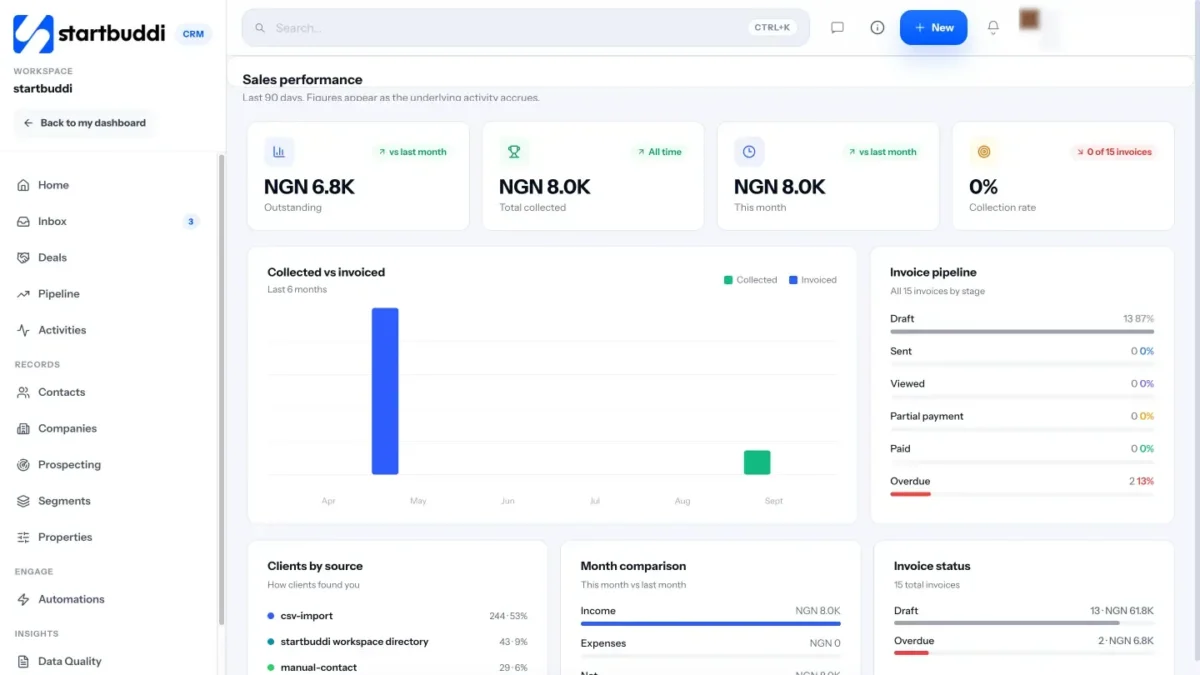Click the All time badge
The width and height of the screenshot is (1200, 675).
658,152
